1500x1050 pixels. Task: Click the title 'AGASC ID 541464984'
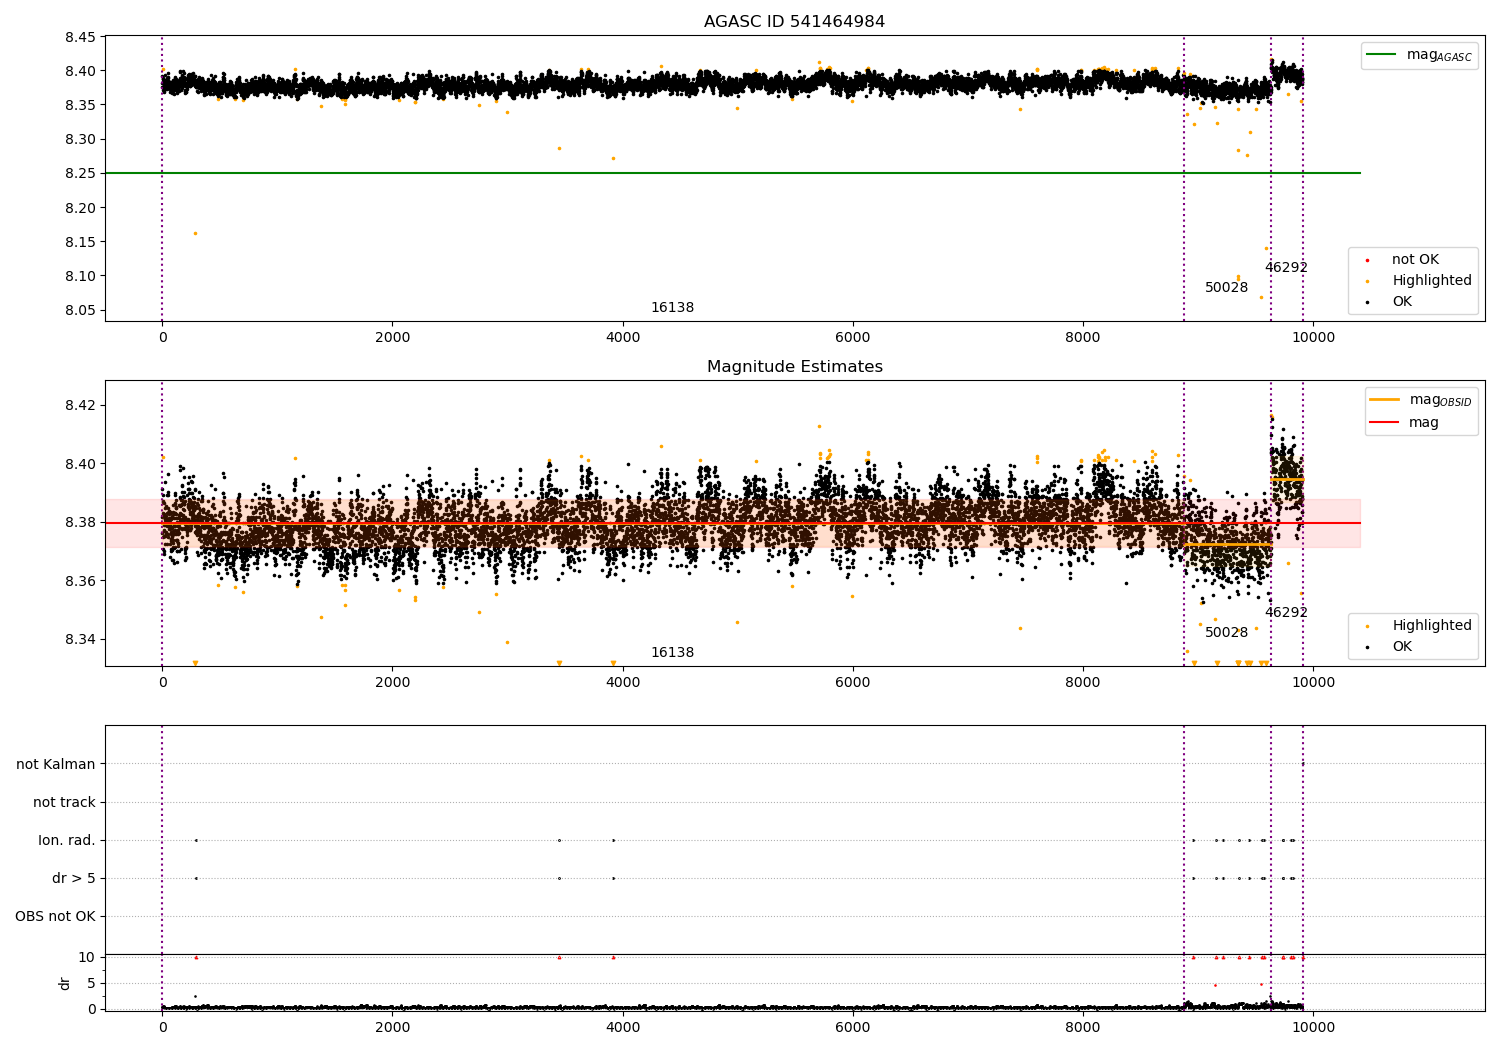[x=794, y=22]
